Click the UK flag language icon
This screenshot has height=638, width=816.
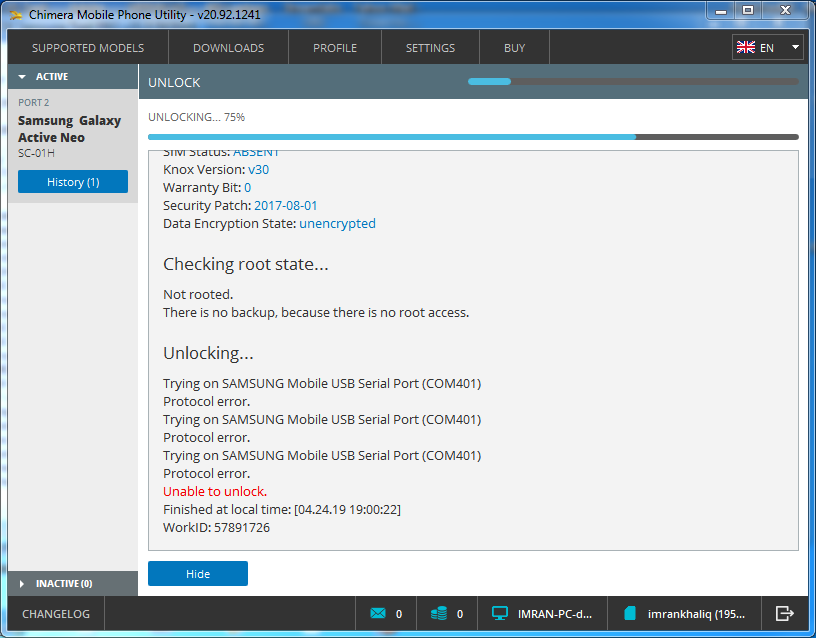pyautogui.click(x=745, y=47)
